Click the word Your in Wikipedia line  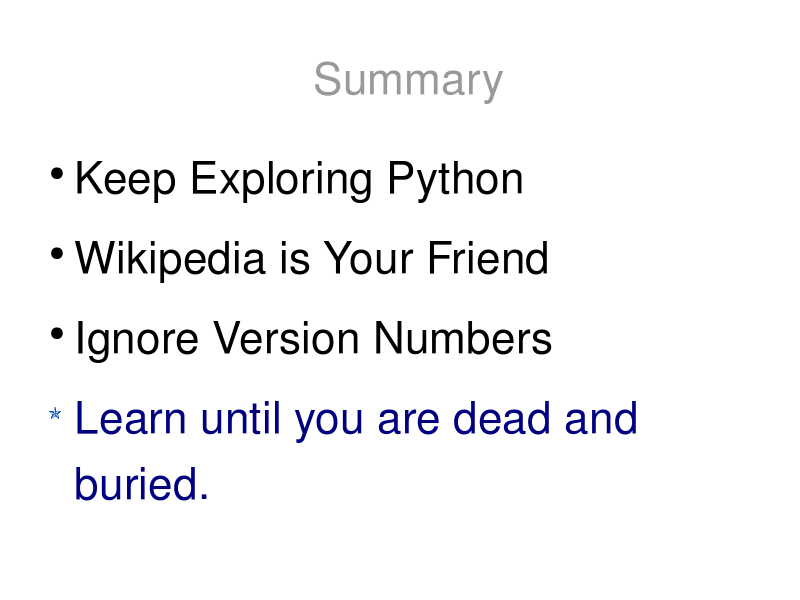[x=368, y=258]
